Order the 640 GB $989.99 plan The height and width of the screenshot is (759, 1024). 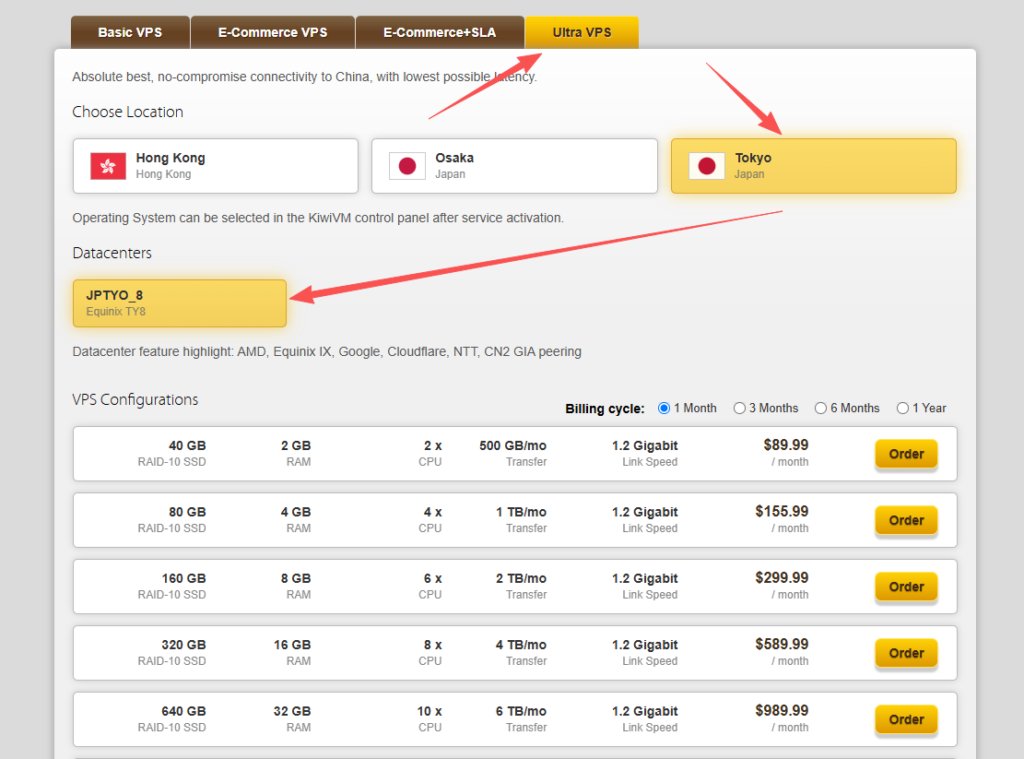click(906, 719)
